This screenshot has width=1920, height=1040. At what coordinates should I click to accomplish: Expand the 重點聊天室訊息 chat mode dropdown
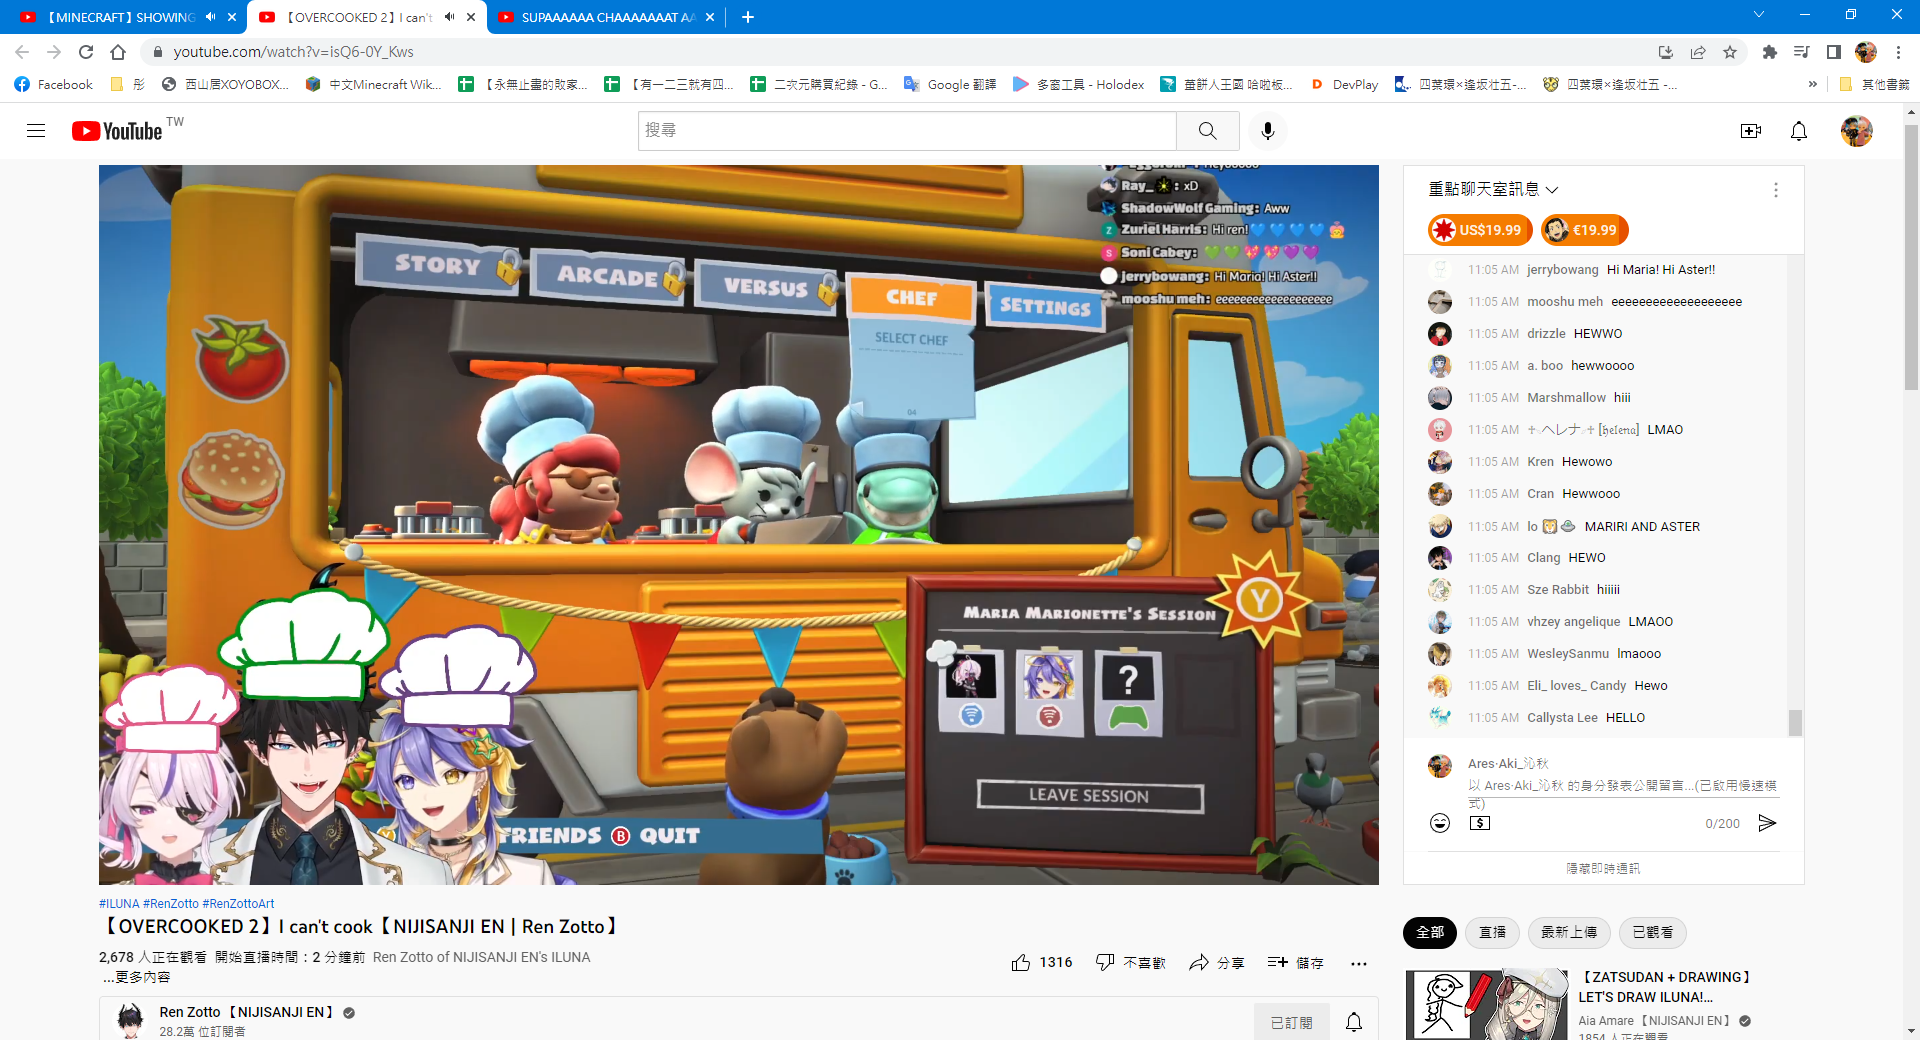tap(1493, 189)
